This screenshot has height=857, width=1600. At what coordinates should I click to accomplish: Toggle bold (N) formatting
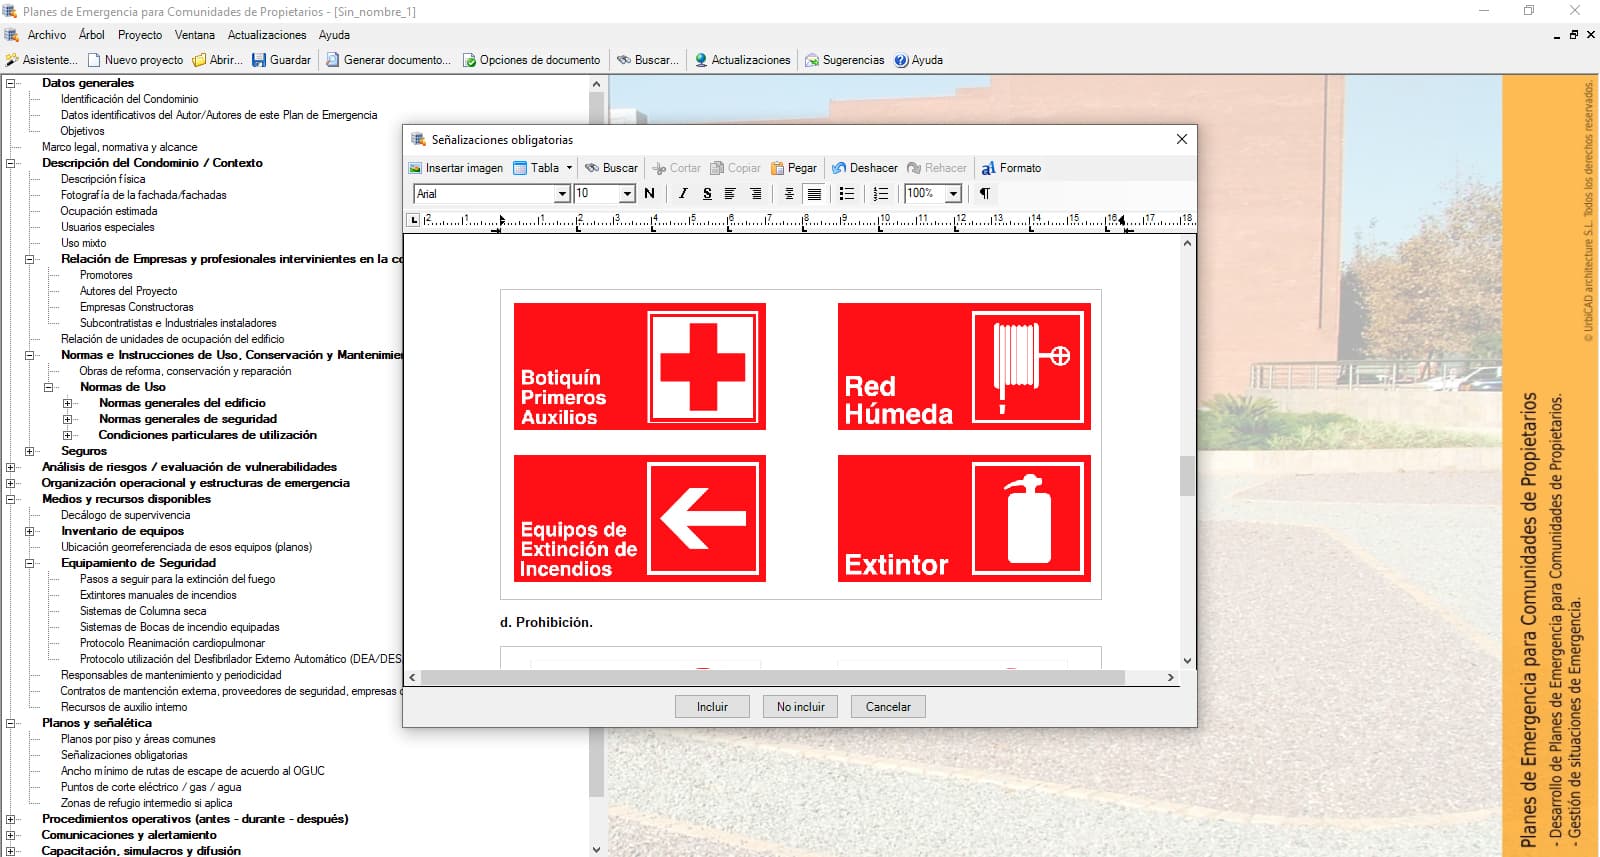650,194
